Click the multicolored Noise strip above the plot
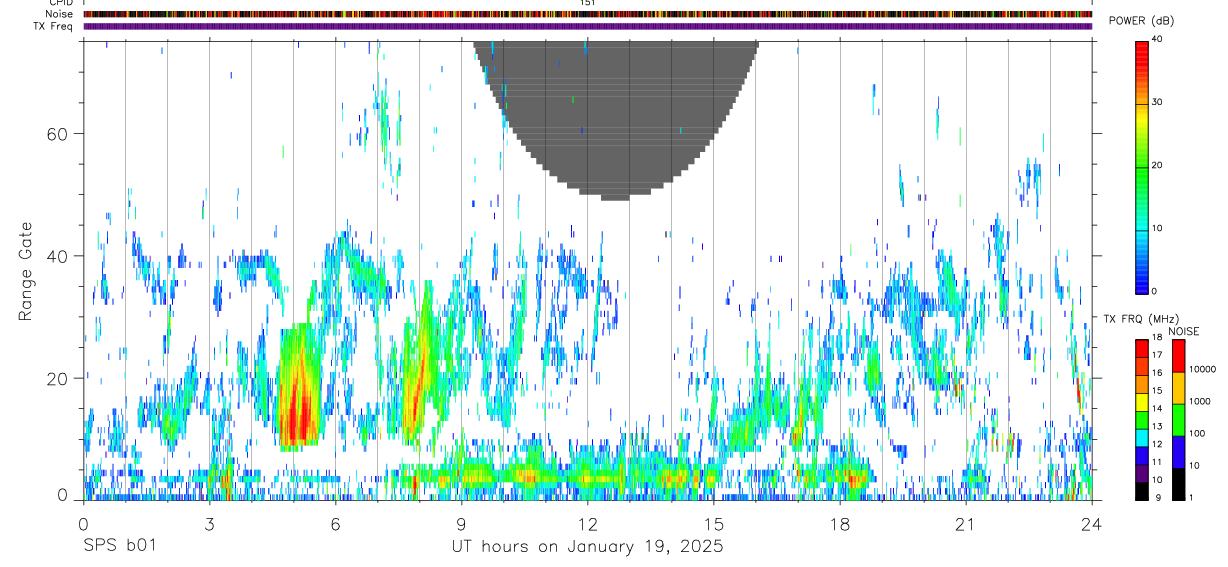 [x=588, y=14]
